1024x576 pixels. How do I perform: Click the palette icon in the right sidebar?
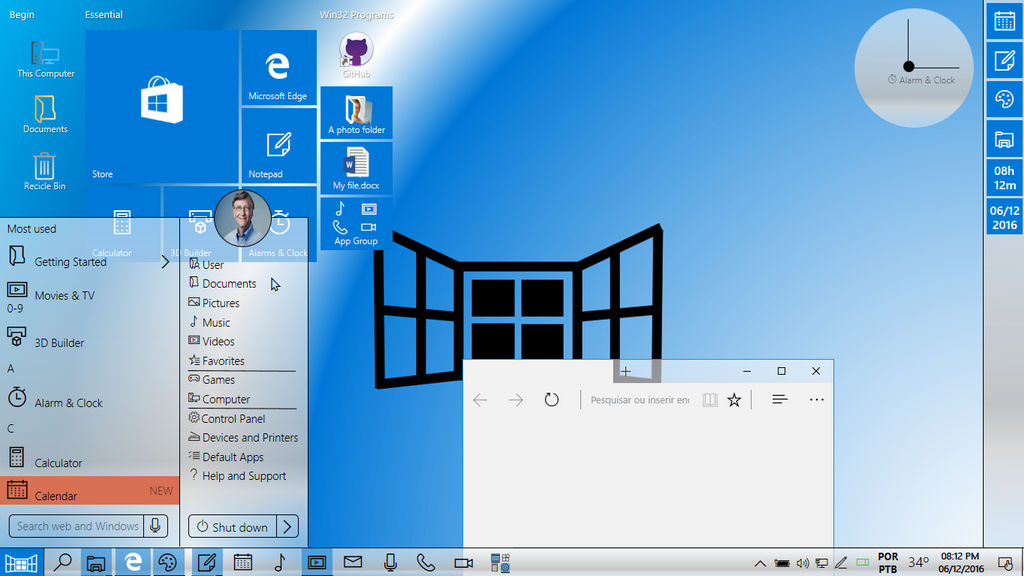pyautogui.click(x=1004, y=99)
